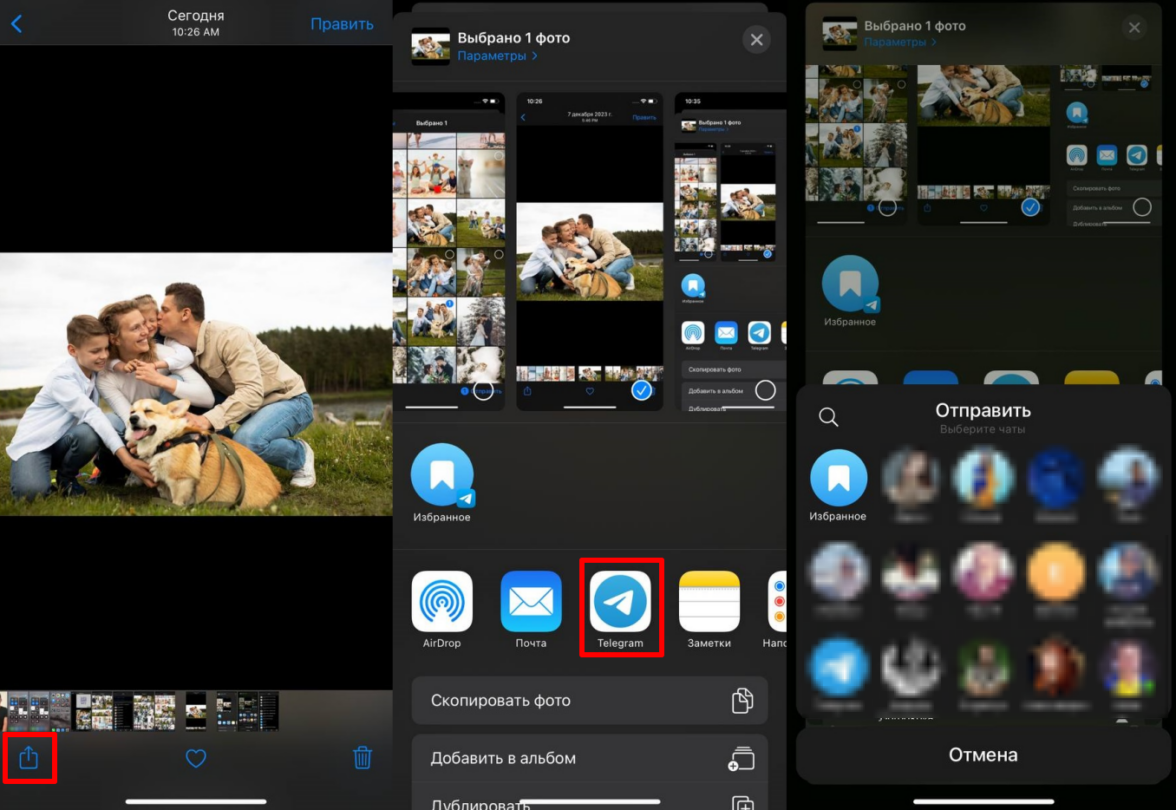Tap Добавить в альбом action
Screen dimensions: 1176x810
(589, 758)
